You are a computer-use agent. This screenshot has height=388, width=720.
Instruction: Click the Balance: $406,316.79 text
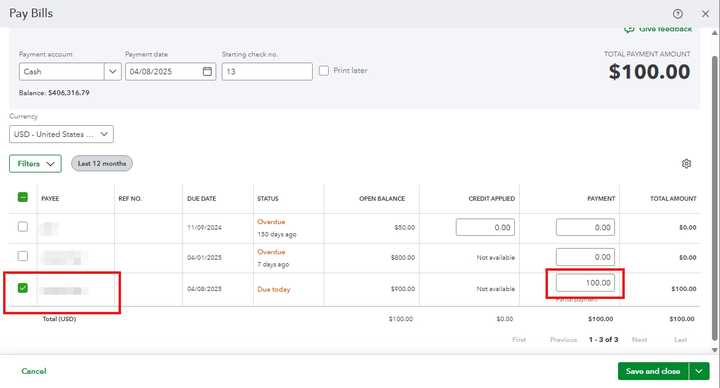[x=54, y=93]
